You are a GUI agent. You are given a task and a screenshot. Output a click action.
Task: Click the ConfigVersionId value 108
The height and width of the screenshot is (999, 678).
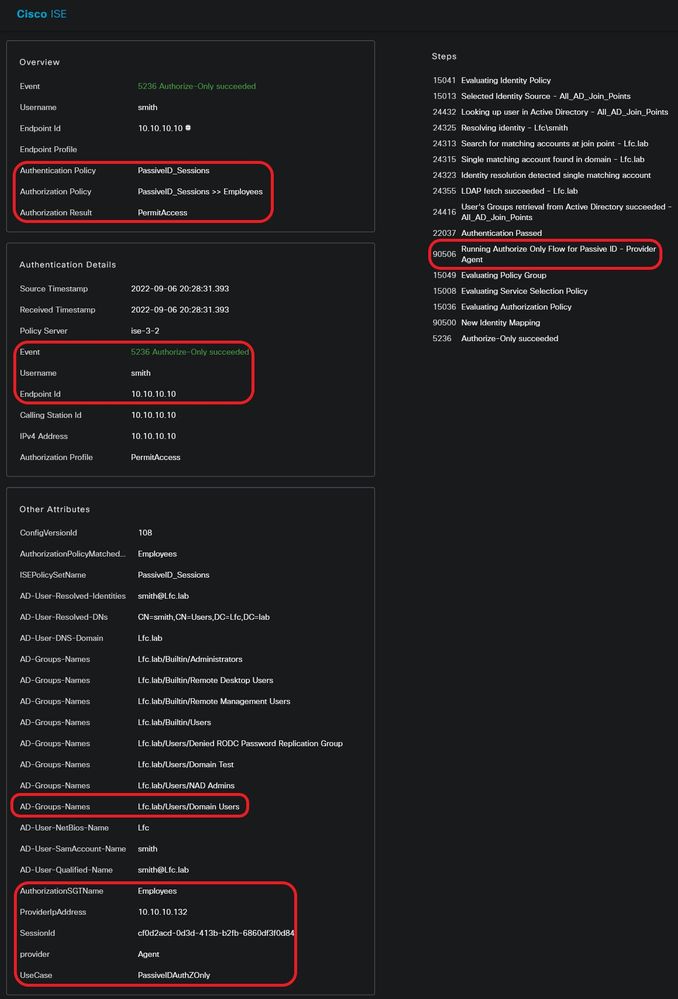pos(145,533)
